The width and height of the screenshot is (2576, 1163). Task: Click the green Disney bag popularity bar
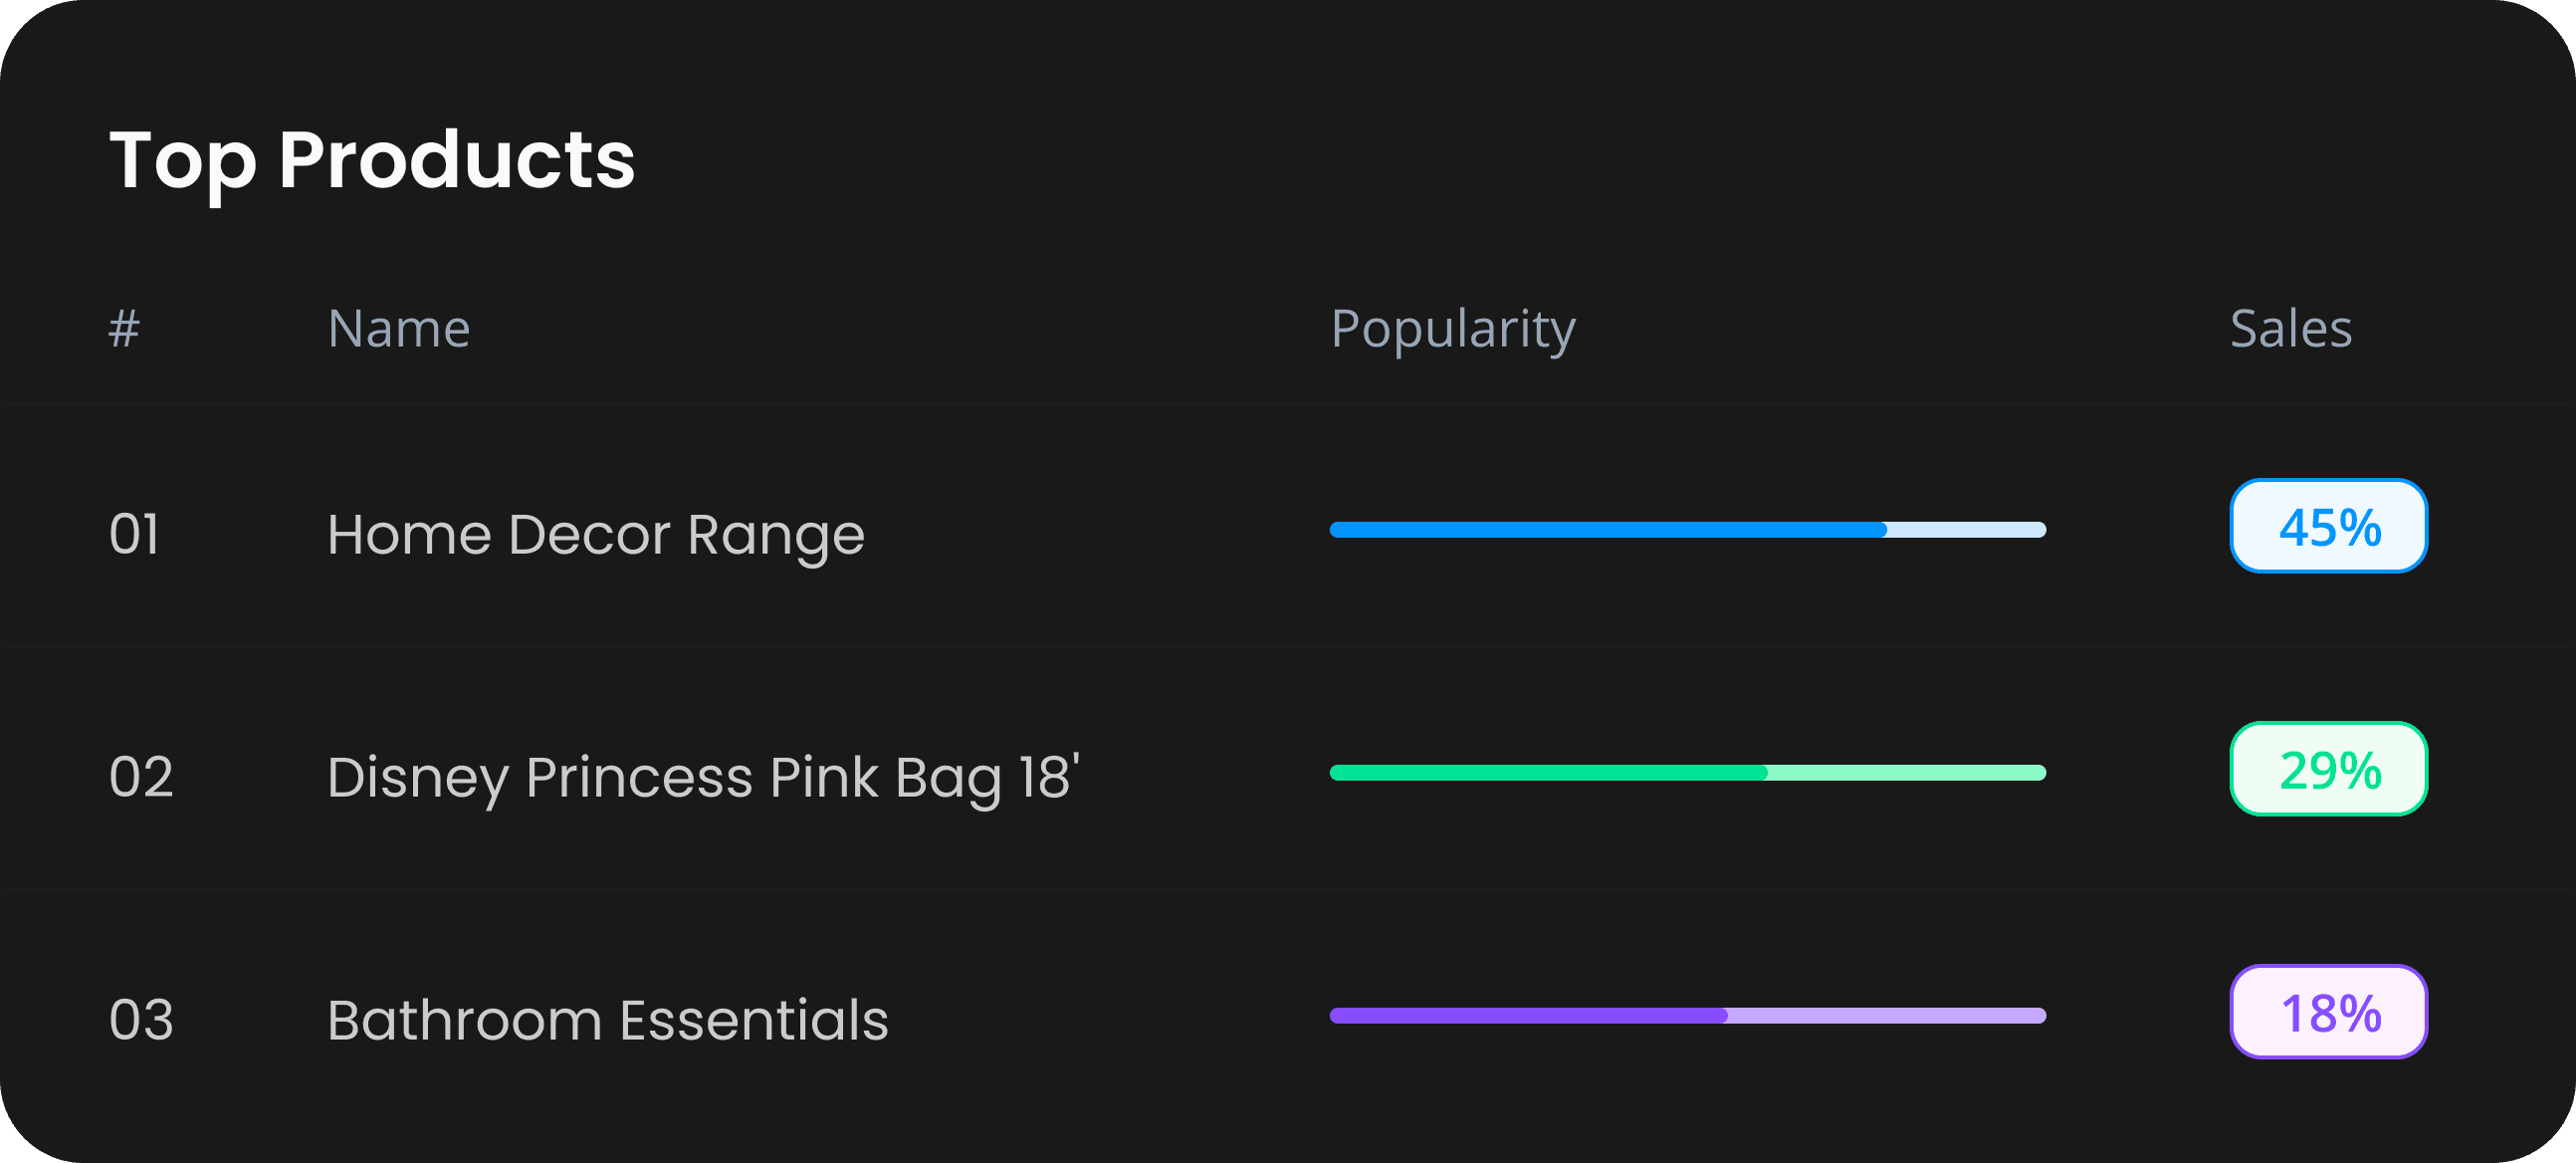pyautogui.click(x=1548, y=773)
